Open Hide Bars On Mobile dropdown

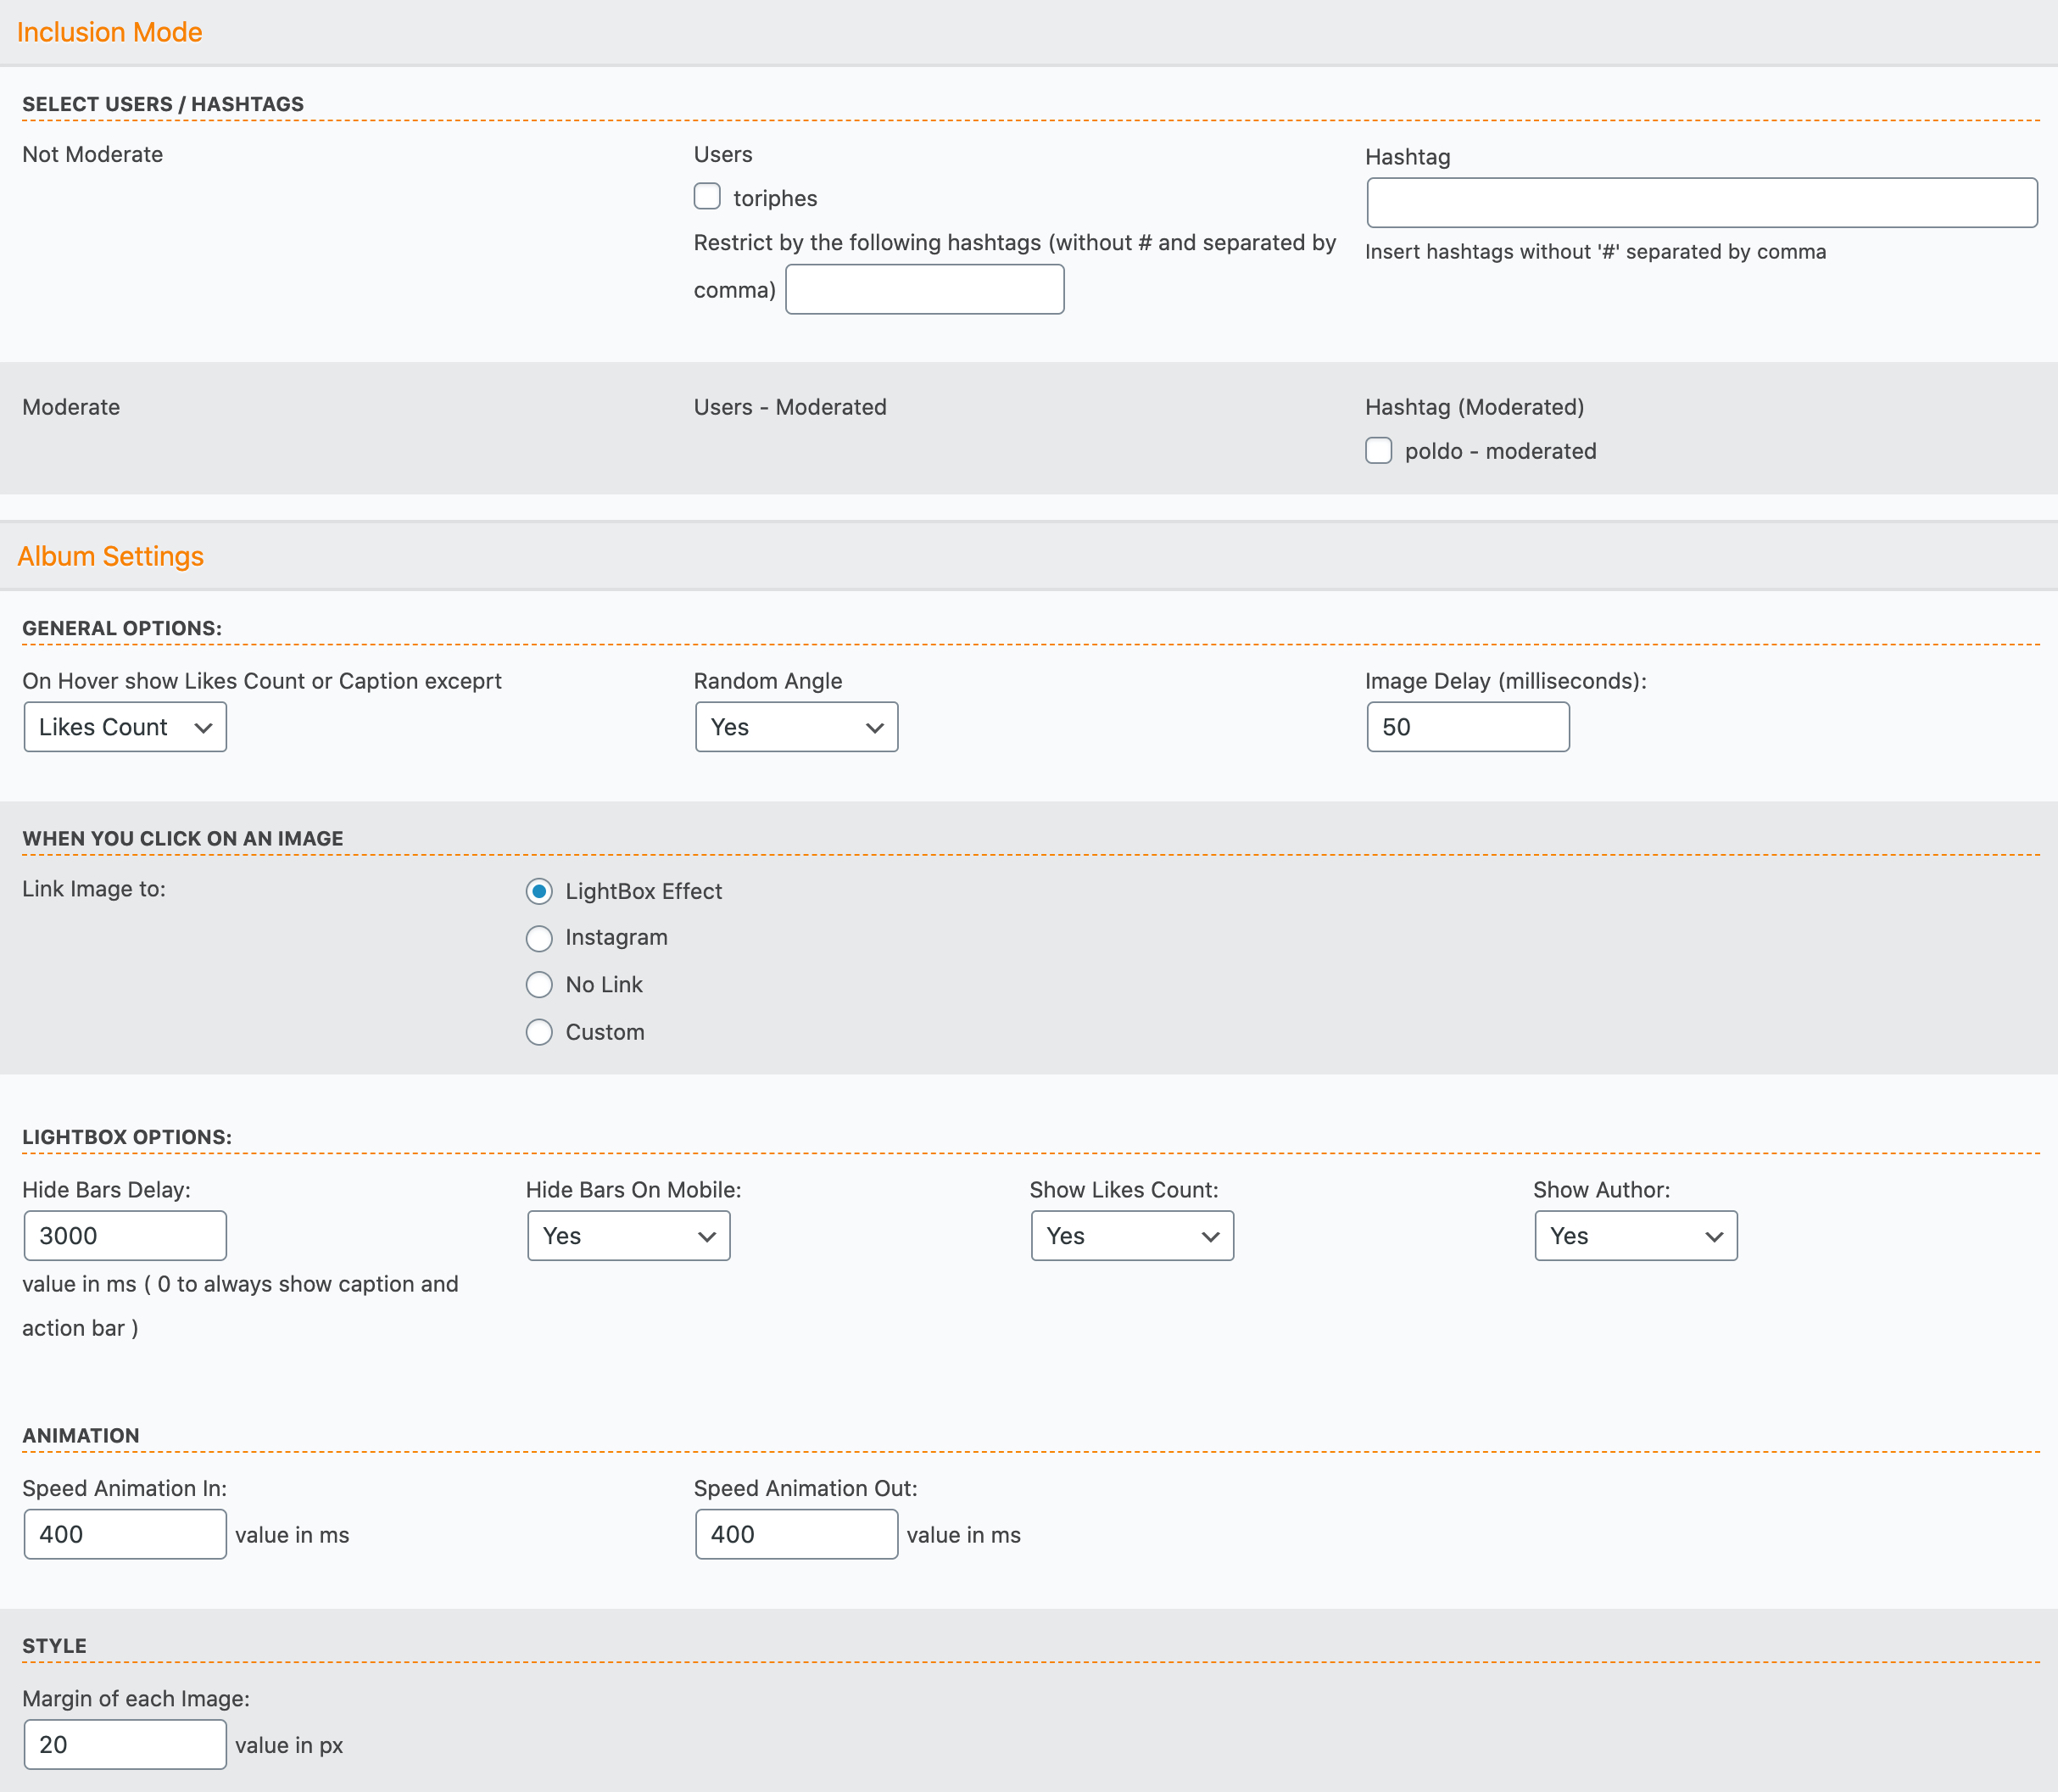click(x=628, y=1236)
